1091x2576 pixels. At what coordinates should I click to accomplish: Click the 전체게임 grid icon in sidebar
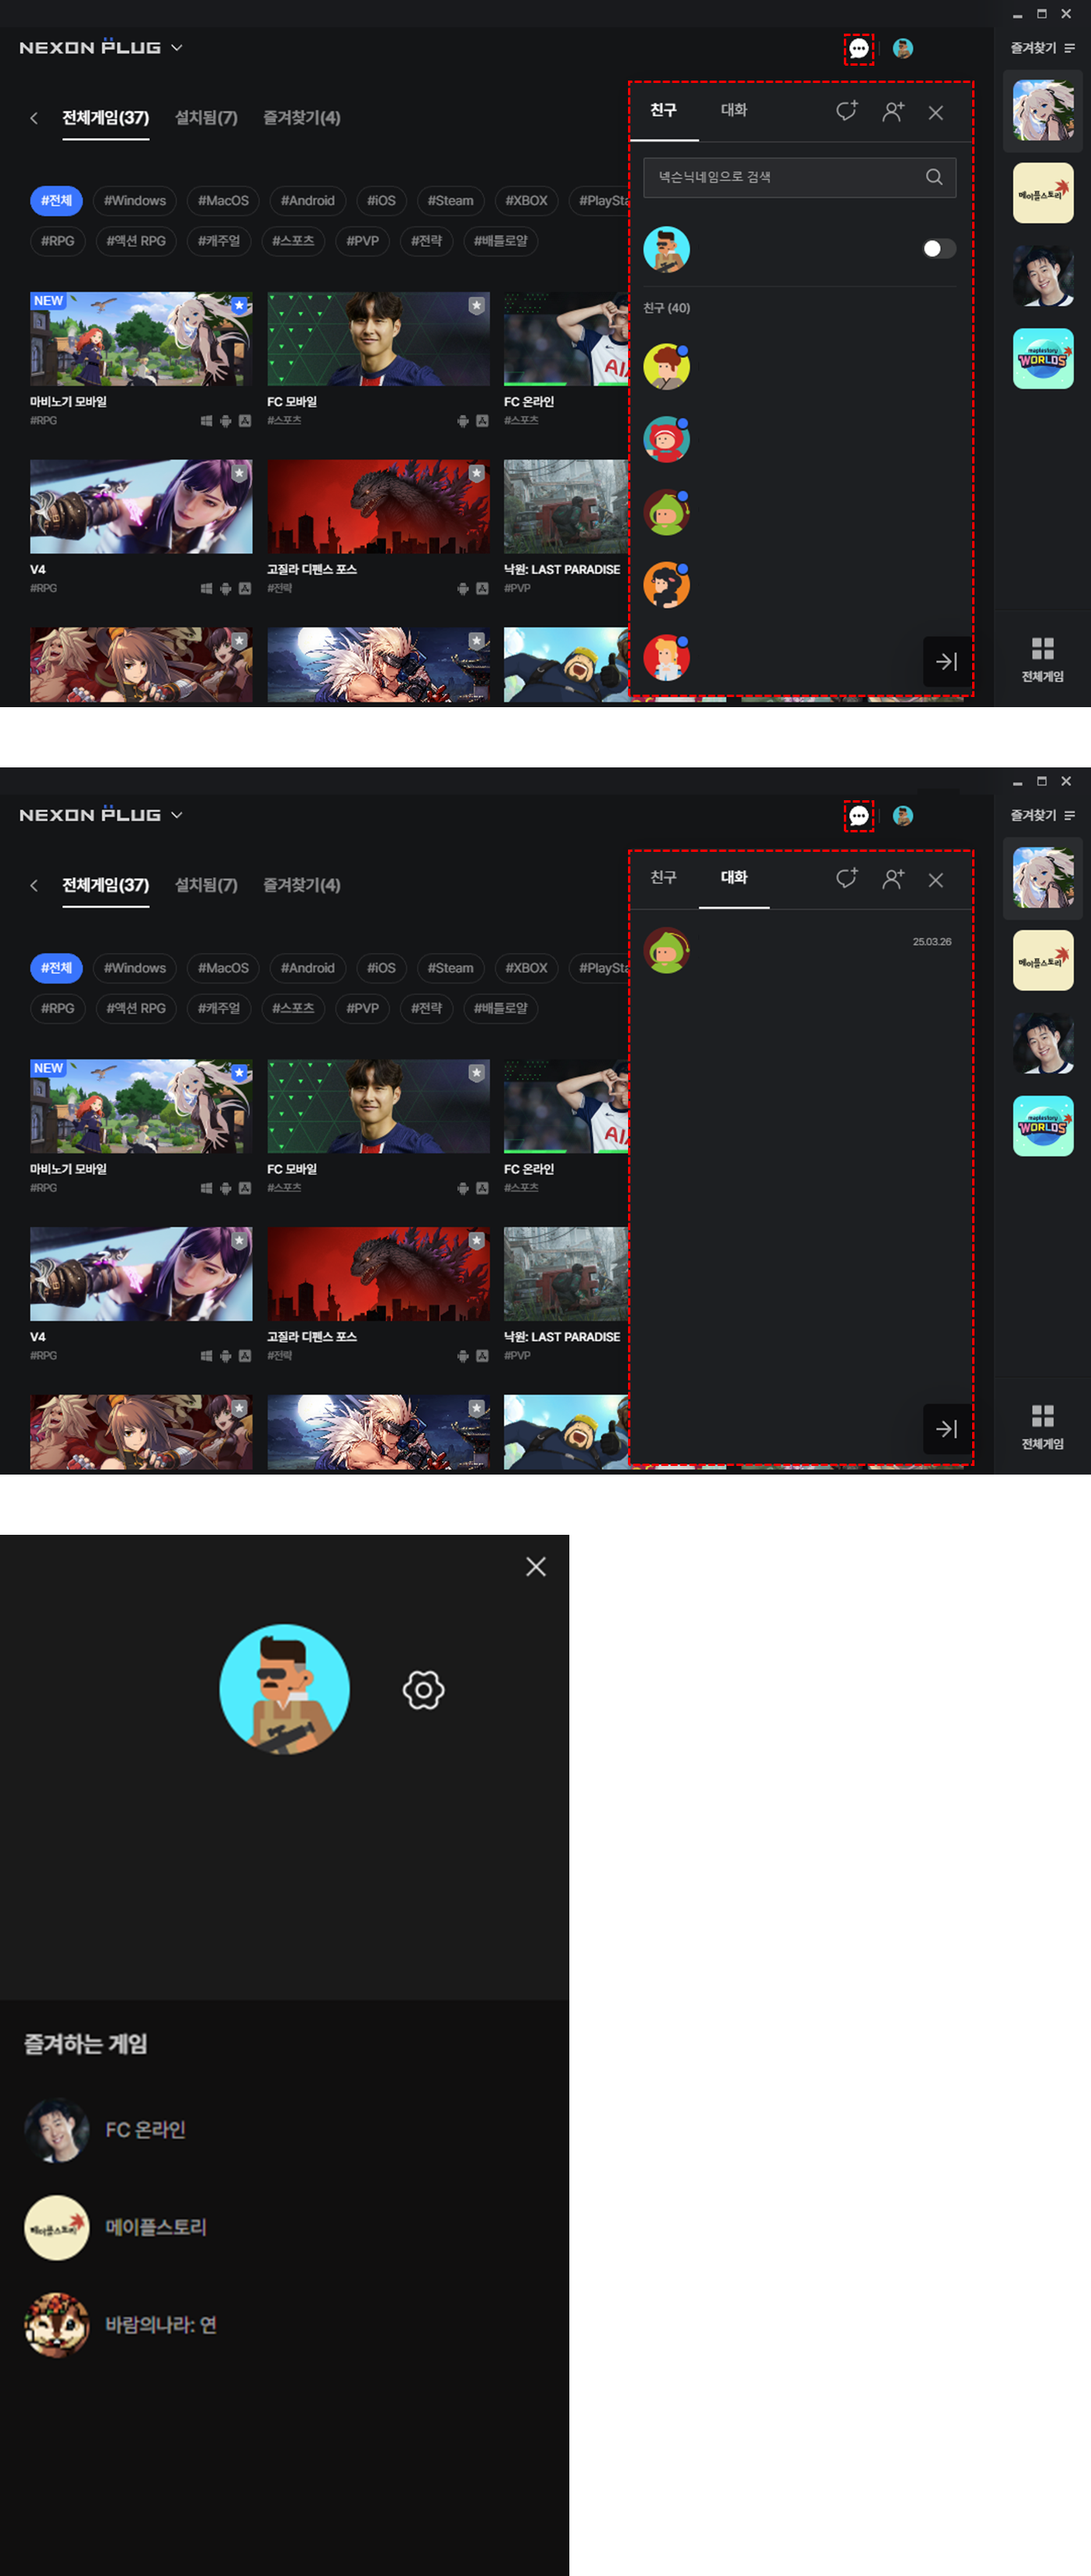(1042, 659)
